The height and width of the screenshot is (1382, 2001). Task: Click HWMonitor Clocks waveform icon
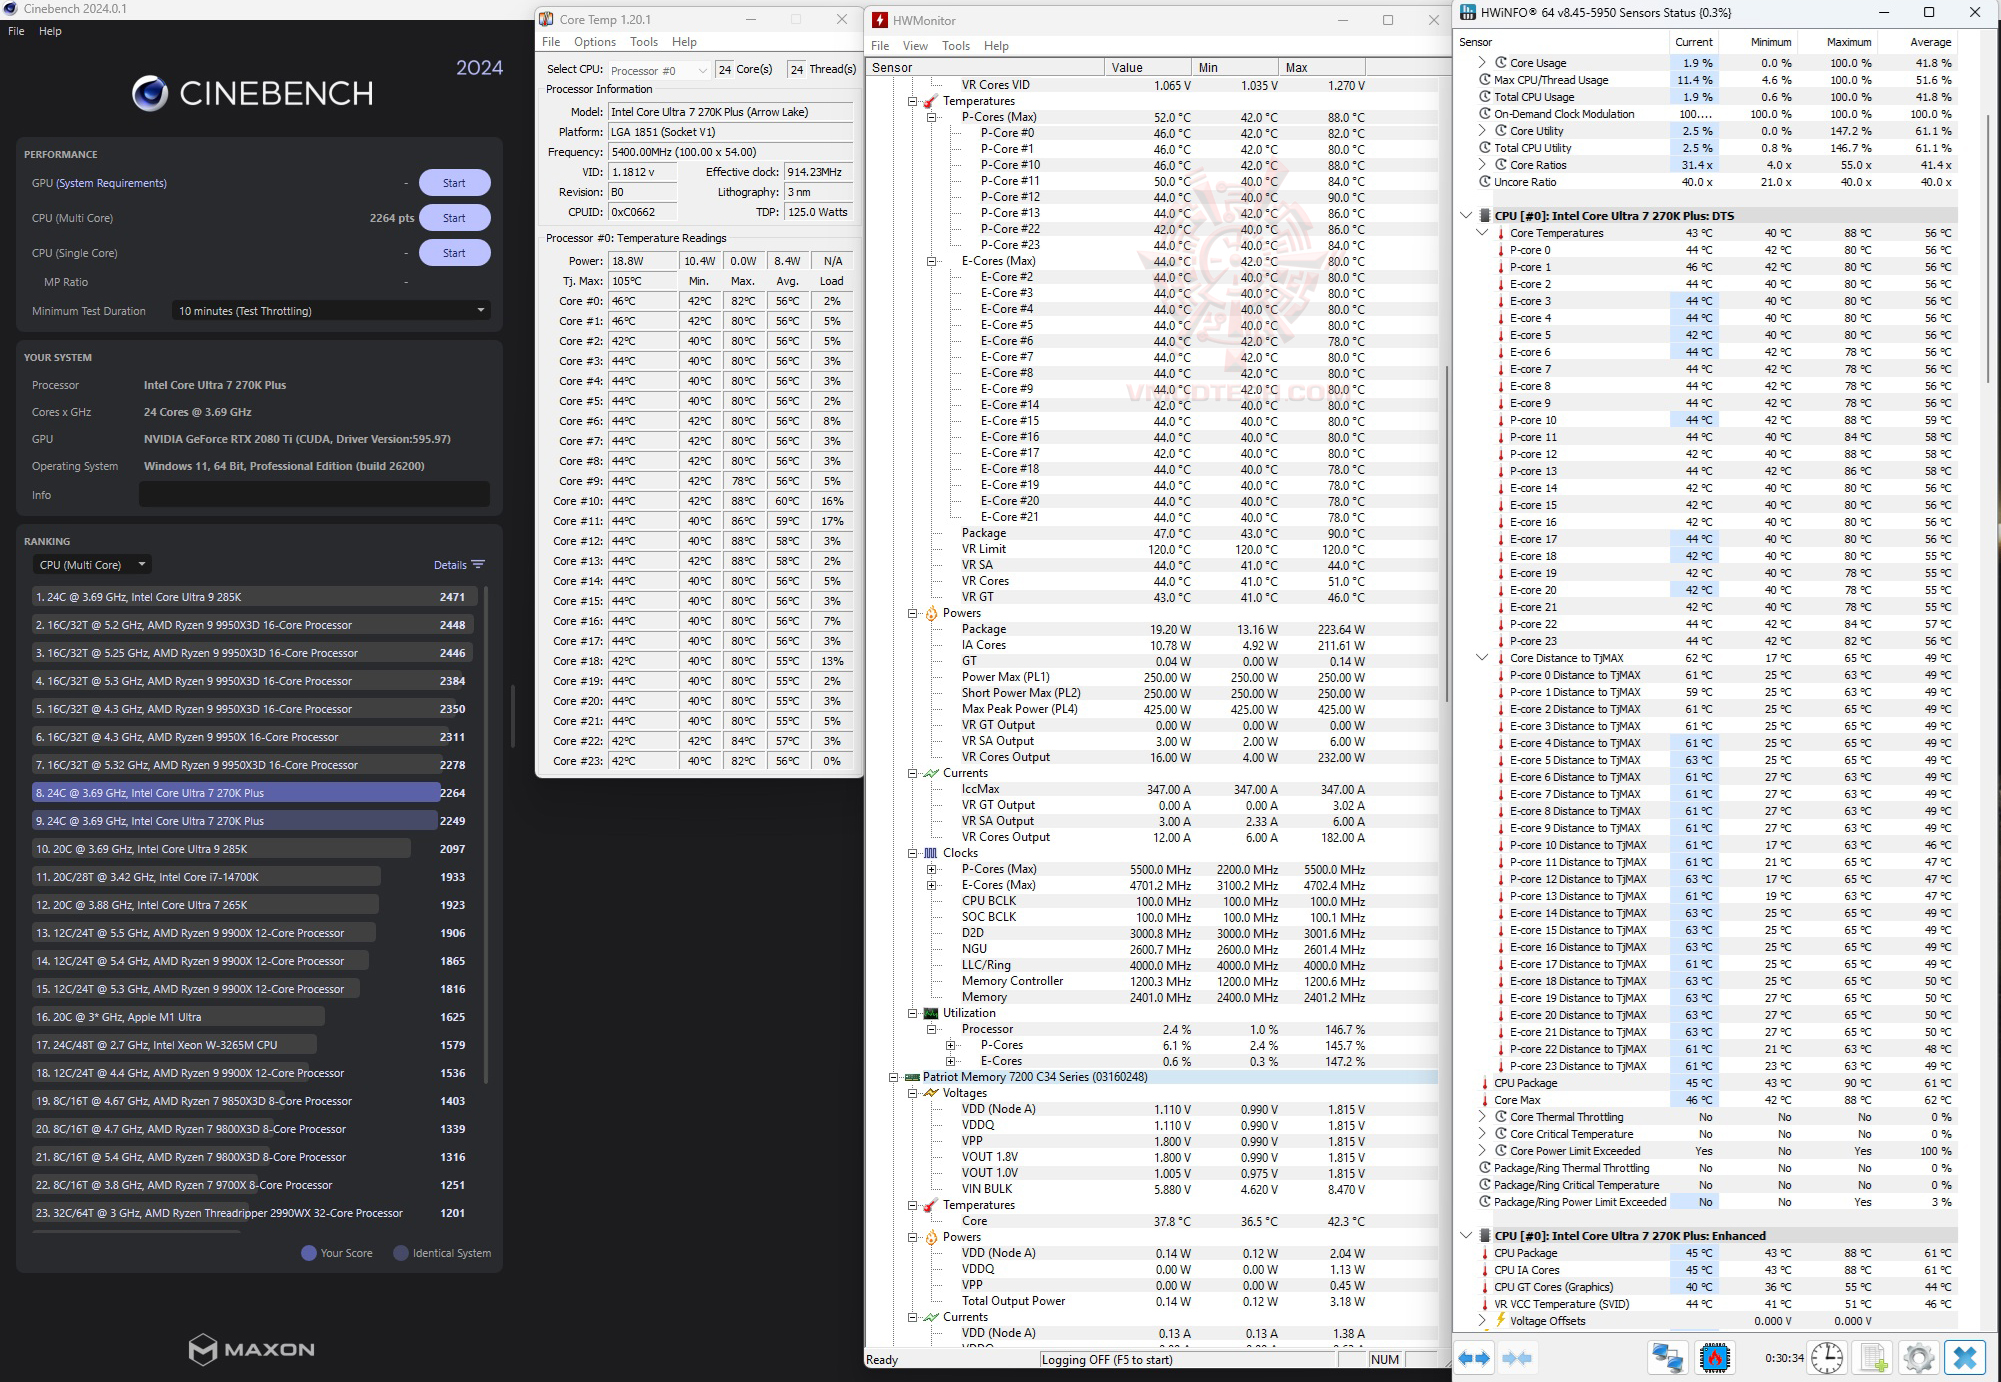(x=931, y=853)
